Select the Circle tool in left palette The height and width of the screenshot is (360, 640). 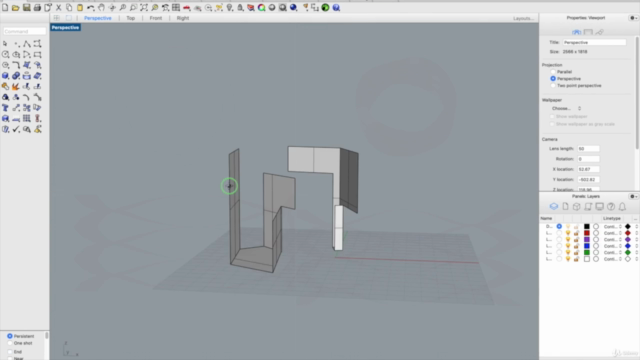pyautogui.click(x=5, y=54)
